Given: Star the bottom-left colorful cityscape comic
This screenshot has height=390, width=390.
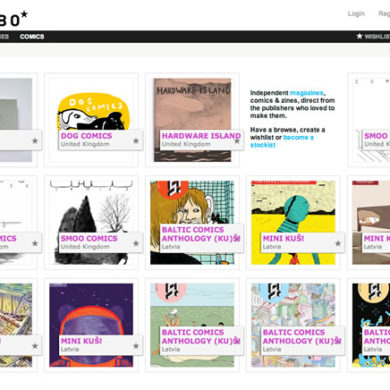Looking at the screenshot, I should pos(35,346).
